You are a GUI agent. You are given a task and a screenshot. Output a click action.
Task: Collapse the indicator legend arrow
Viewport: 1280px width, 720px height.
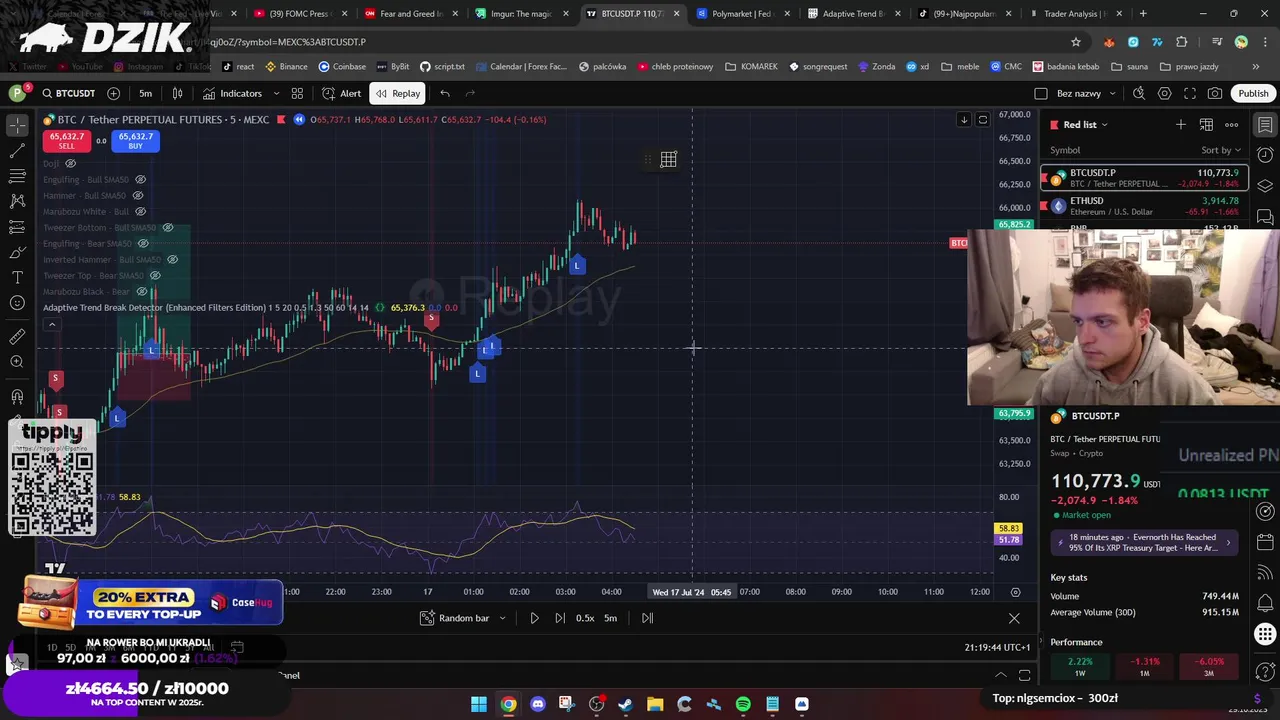(x=52, y=324)
